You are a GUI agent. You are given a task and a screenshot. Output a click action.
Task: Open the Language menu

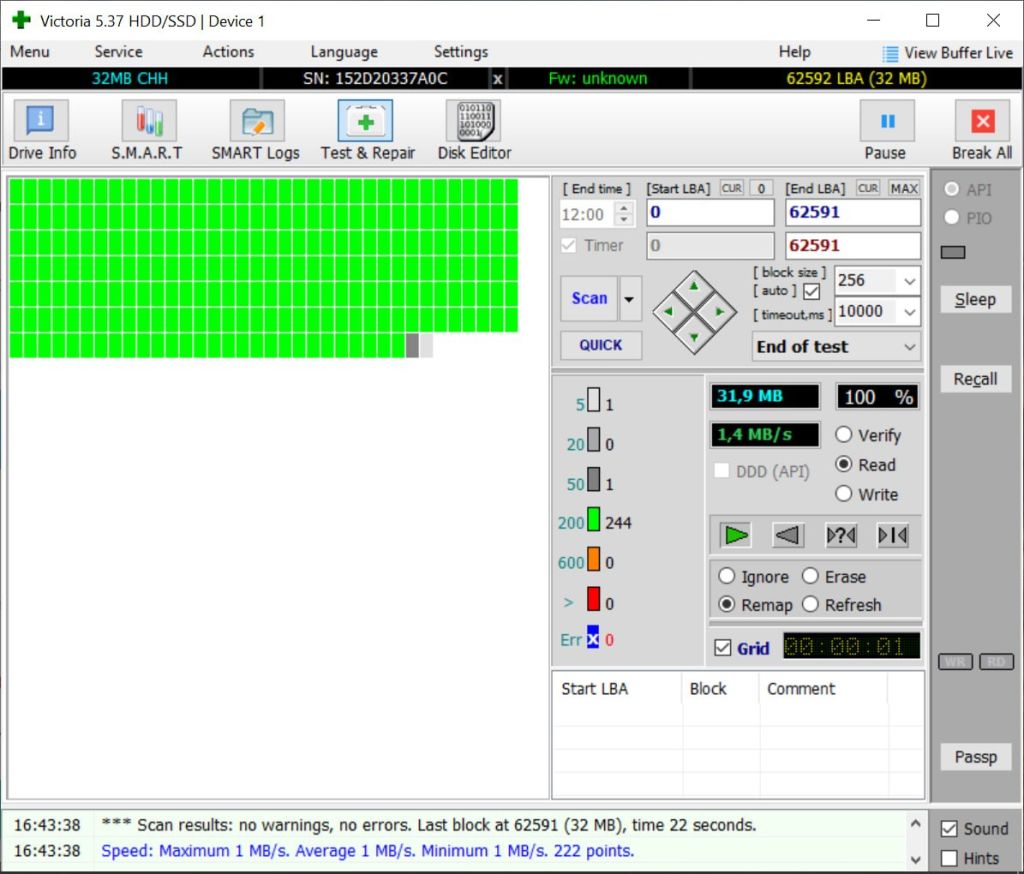coord(344,52)
